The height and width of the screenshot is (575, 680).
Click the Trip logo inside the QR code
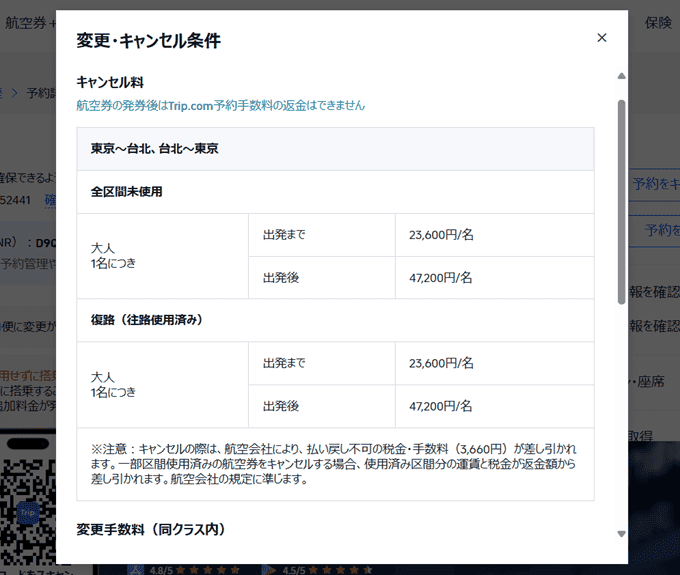coord(27,510)
